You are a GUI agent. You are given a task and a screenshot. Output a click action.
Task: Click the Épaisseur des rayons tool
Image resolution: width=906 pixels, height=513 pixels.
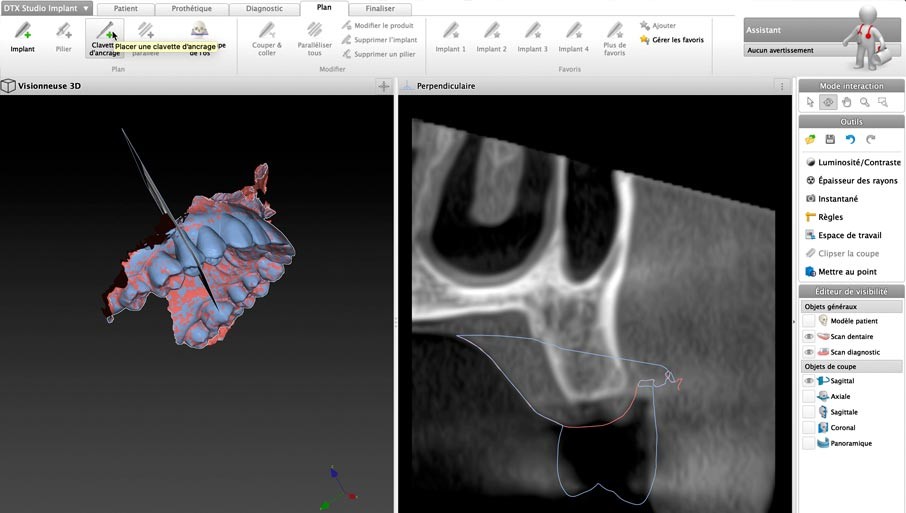point(852,180)
